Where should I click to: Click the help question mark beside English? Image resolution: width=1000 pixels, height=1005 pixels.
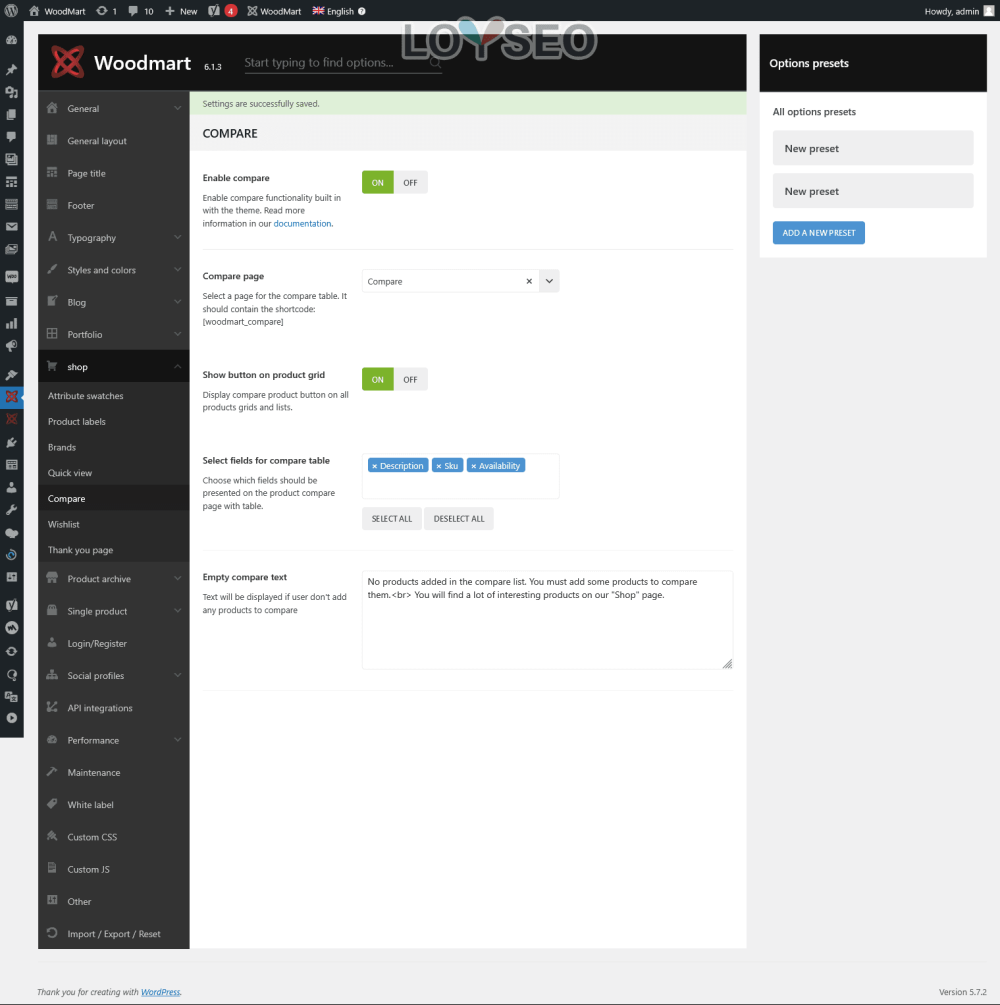[x=362, y=11]
